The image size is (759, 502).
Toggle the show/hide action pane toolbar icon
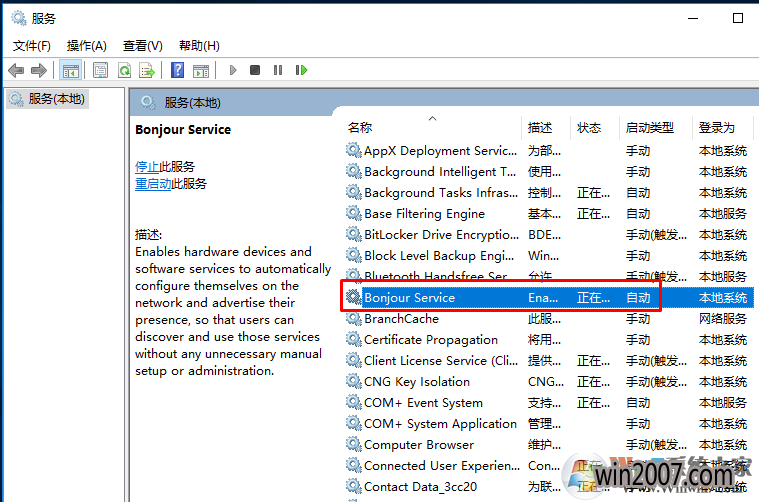(201, 71)
